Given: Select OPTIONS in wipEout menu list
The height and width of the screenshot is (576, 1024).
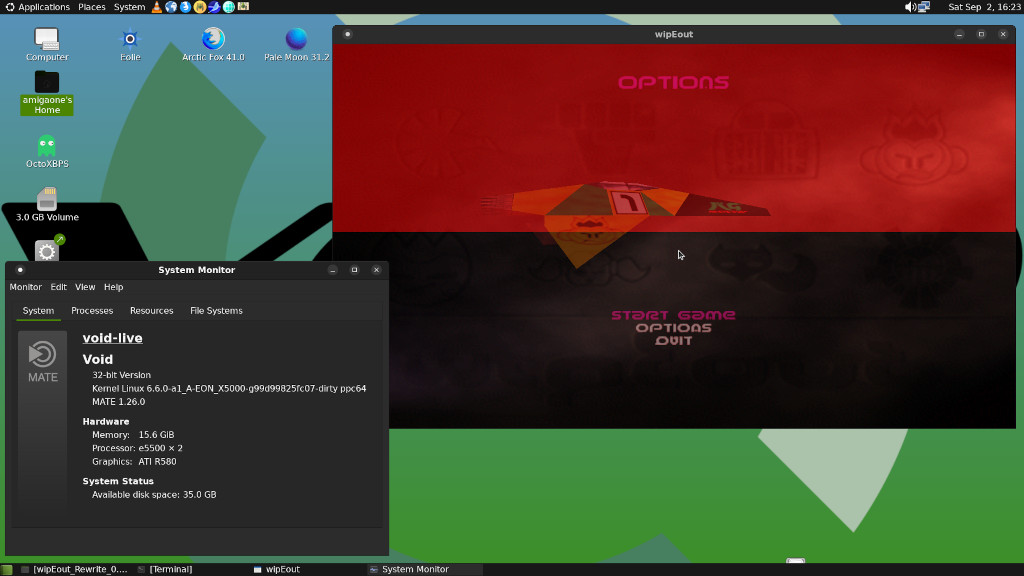Looking at the screenshot, I should (673, 328).
